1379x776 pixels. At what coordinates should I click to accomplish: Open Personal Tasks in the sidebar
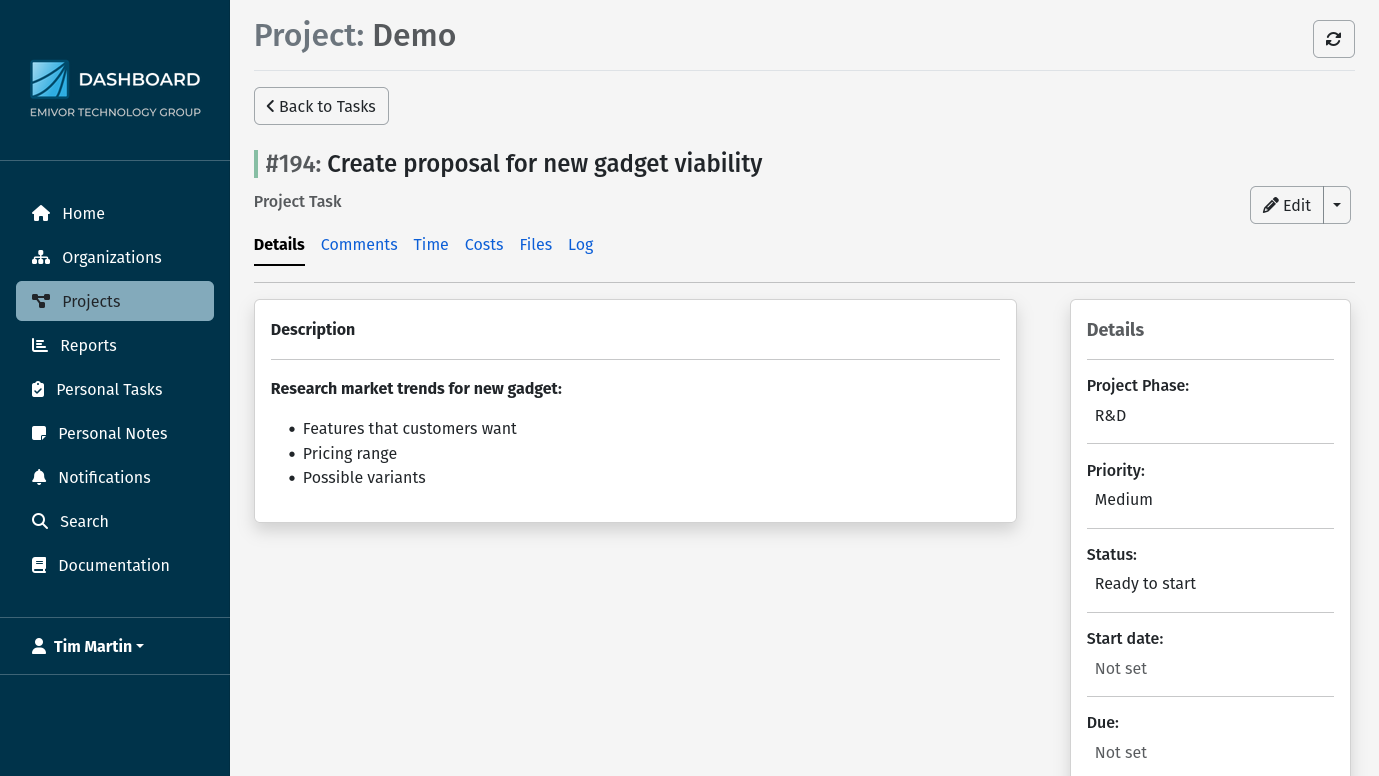tap(115, 389)
